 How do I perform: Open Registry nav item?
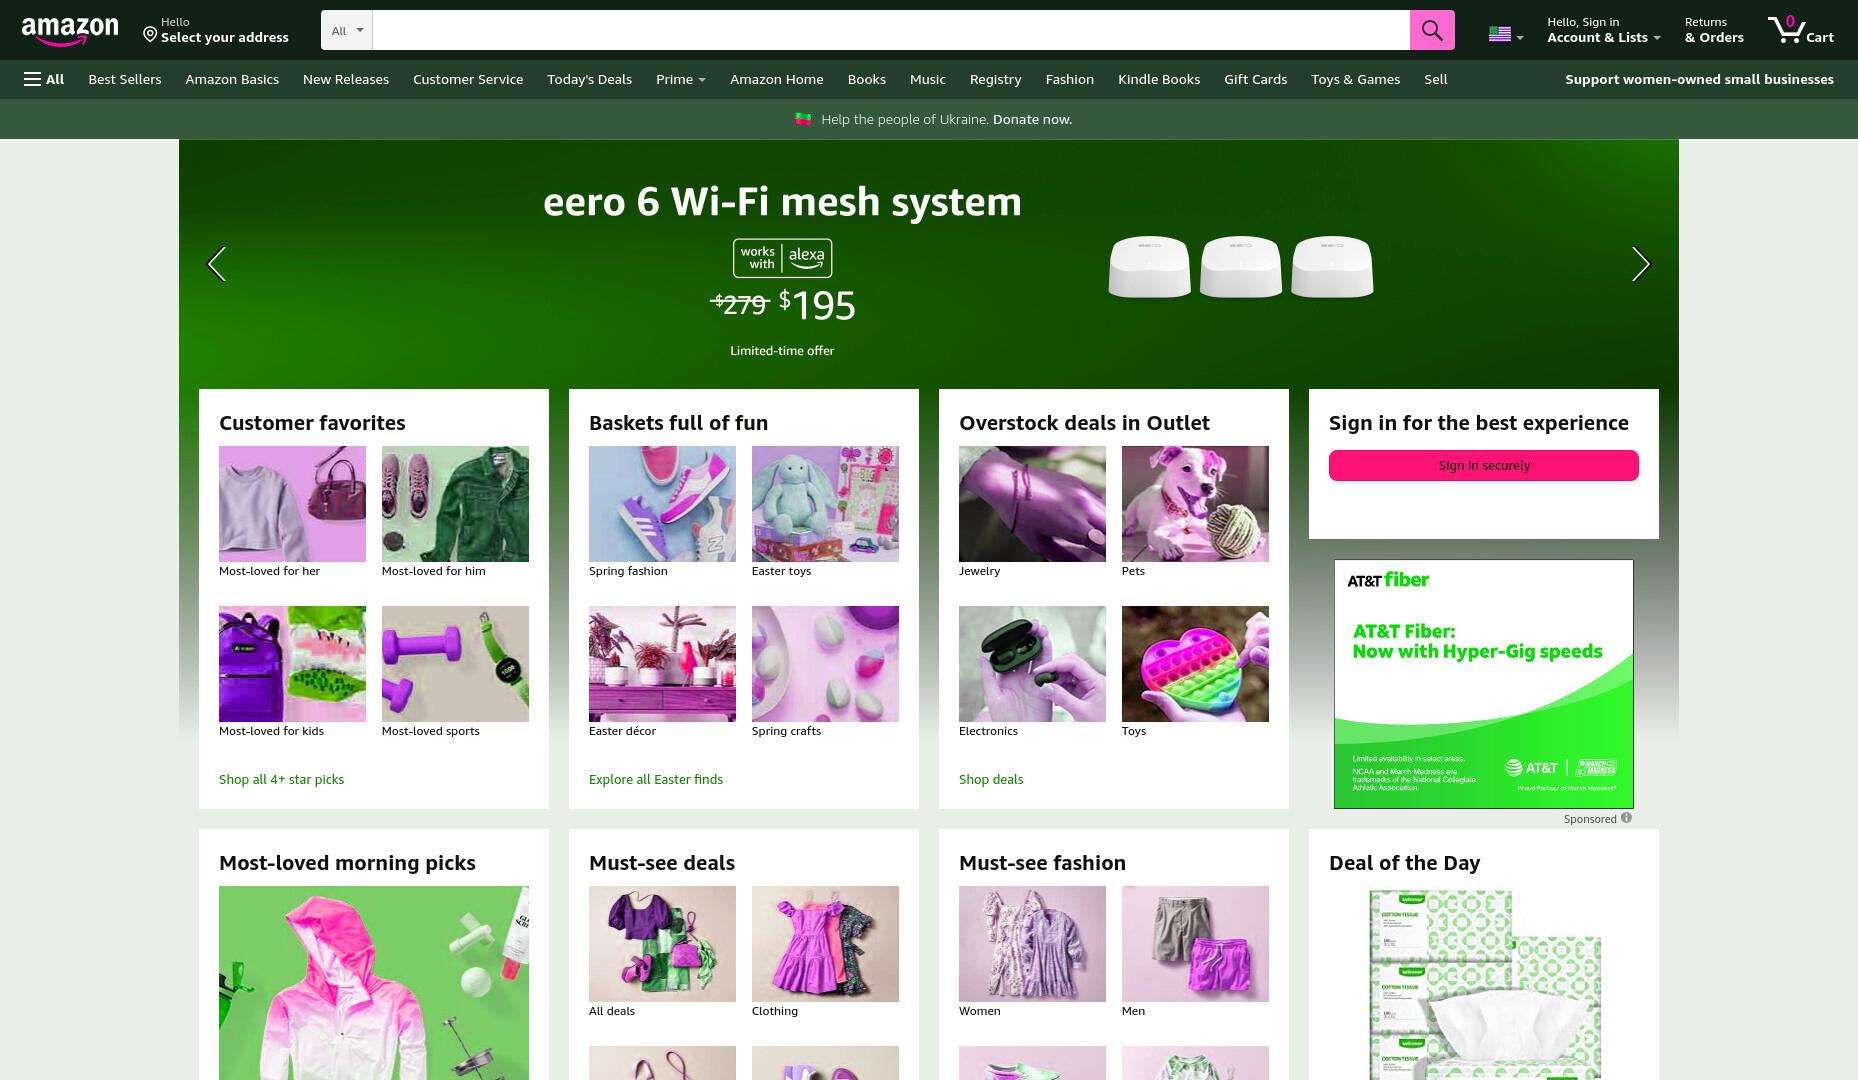(x=995, y=79)
